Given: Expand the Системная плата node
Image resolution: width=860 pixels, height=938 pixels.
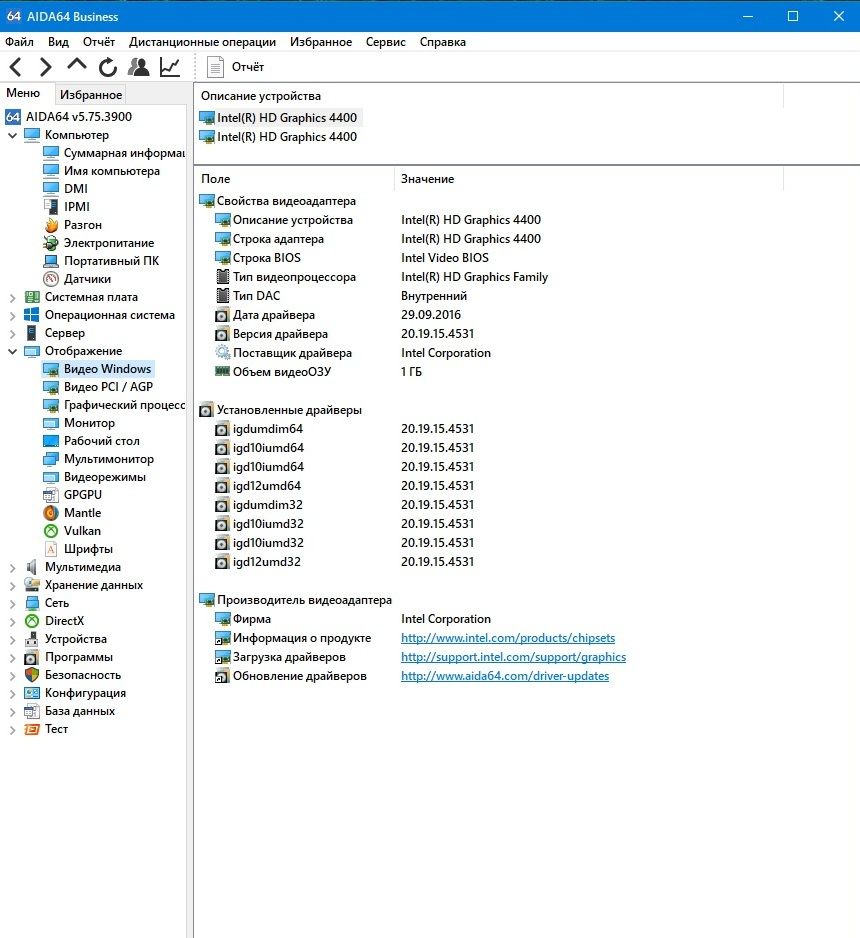Looking at the screenshot, I should [12, 297].
